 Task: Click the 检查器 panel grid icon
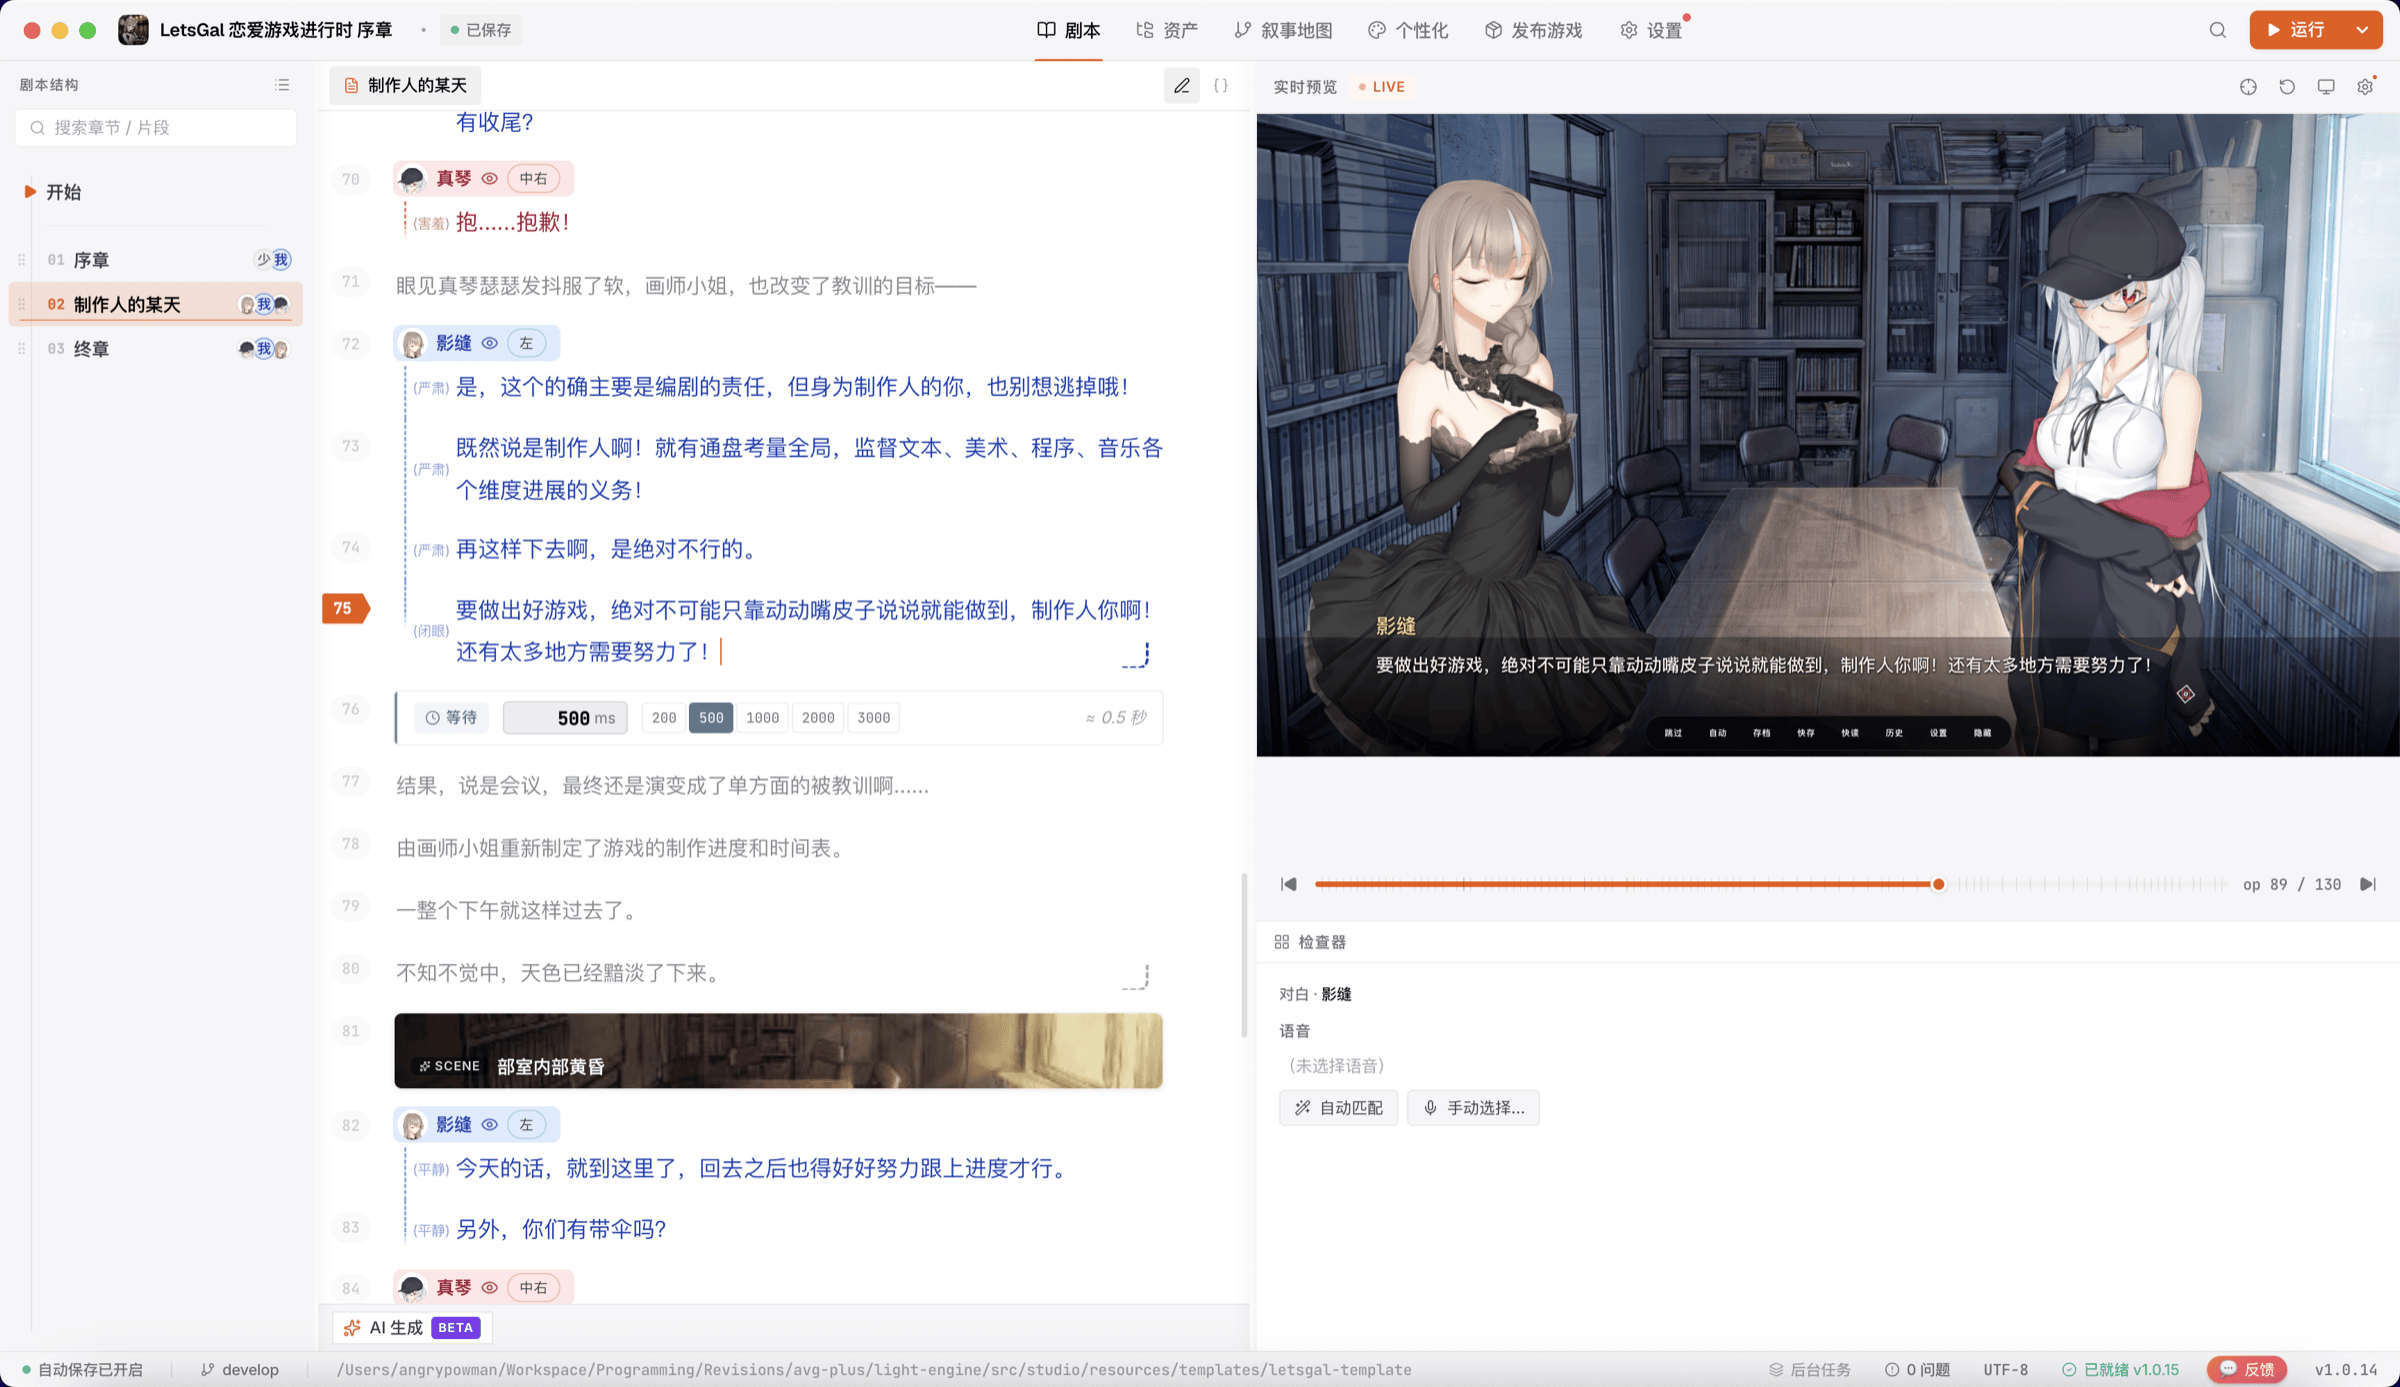1282,942
